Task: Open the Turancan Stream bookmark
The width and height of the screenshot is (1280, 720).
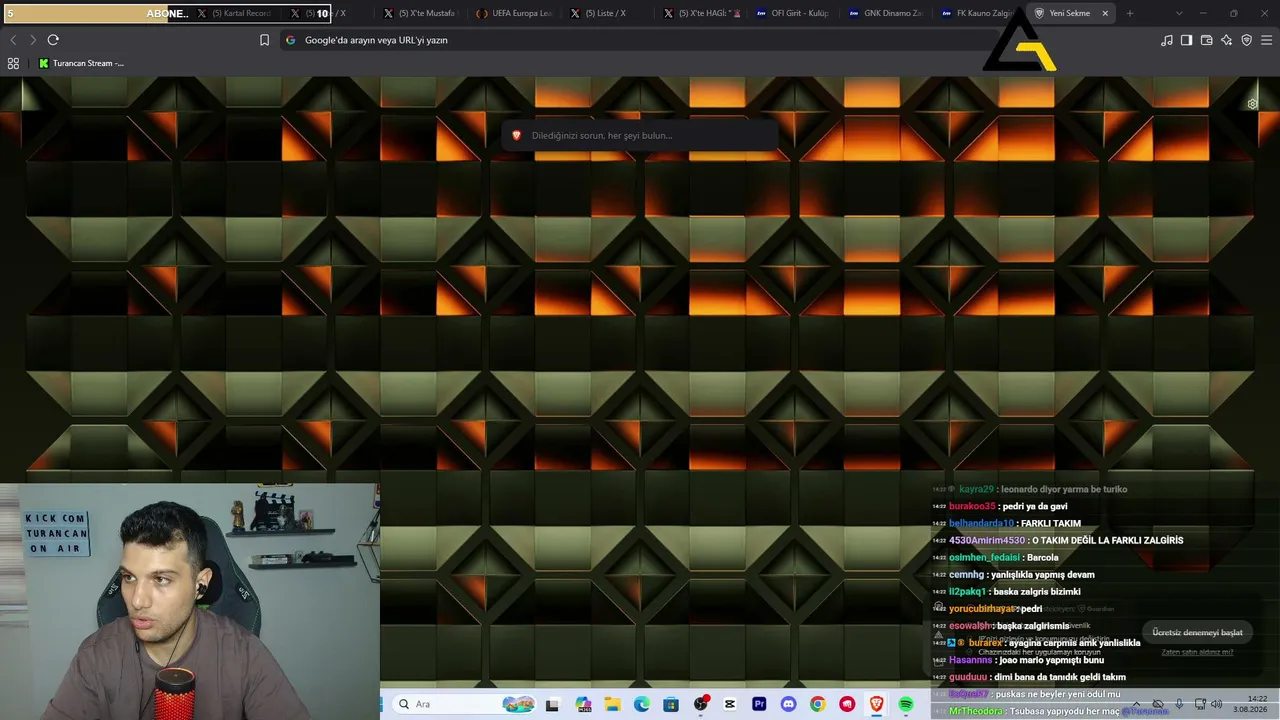Action: coord(82,63)
